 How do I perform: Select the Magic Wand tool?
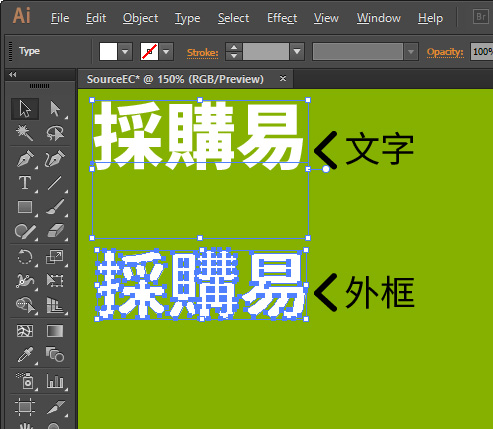(x=25, y=133)
